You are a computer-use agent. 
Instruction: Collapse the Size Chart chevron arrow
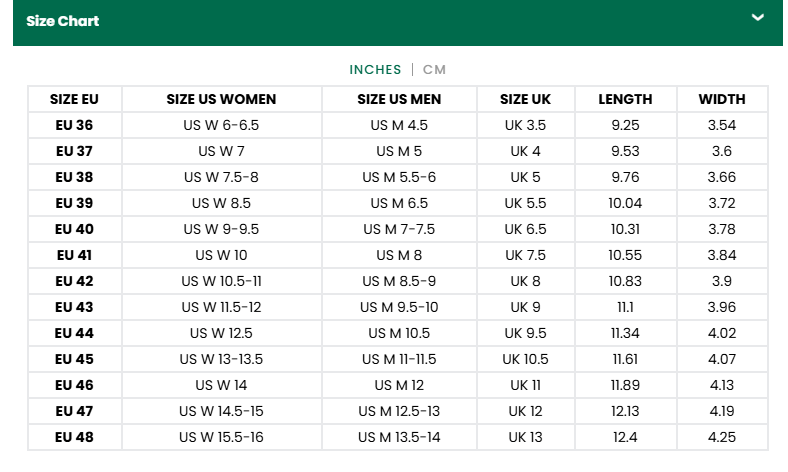coord(758,18)
